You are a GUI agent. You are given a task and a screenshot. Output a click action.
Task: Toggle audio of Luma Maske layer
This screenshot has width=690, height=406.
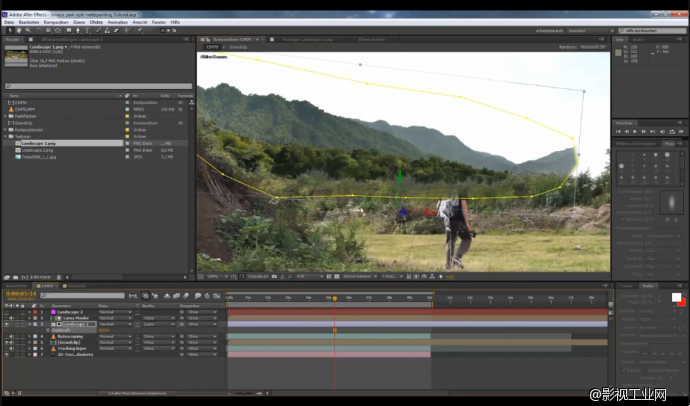[x=11, y=318]
